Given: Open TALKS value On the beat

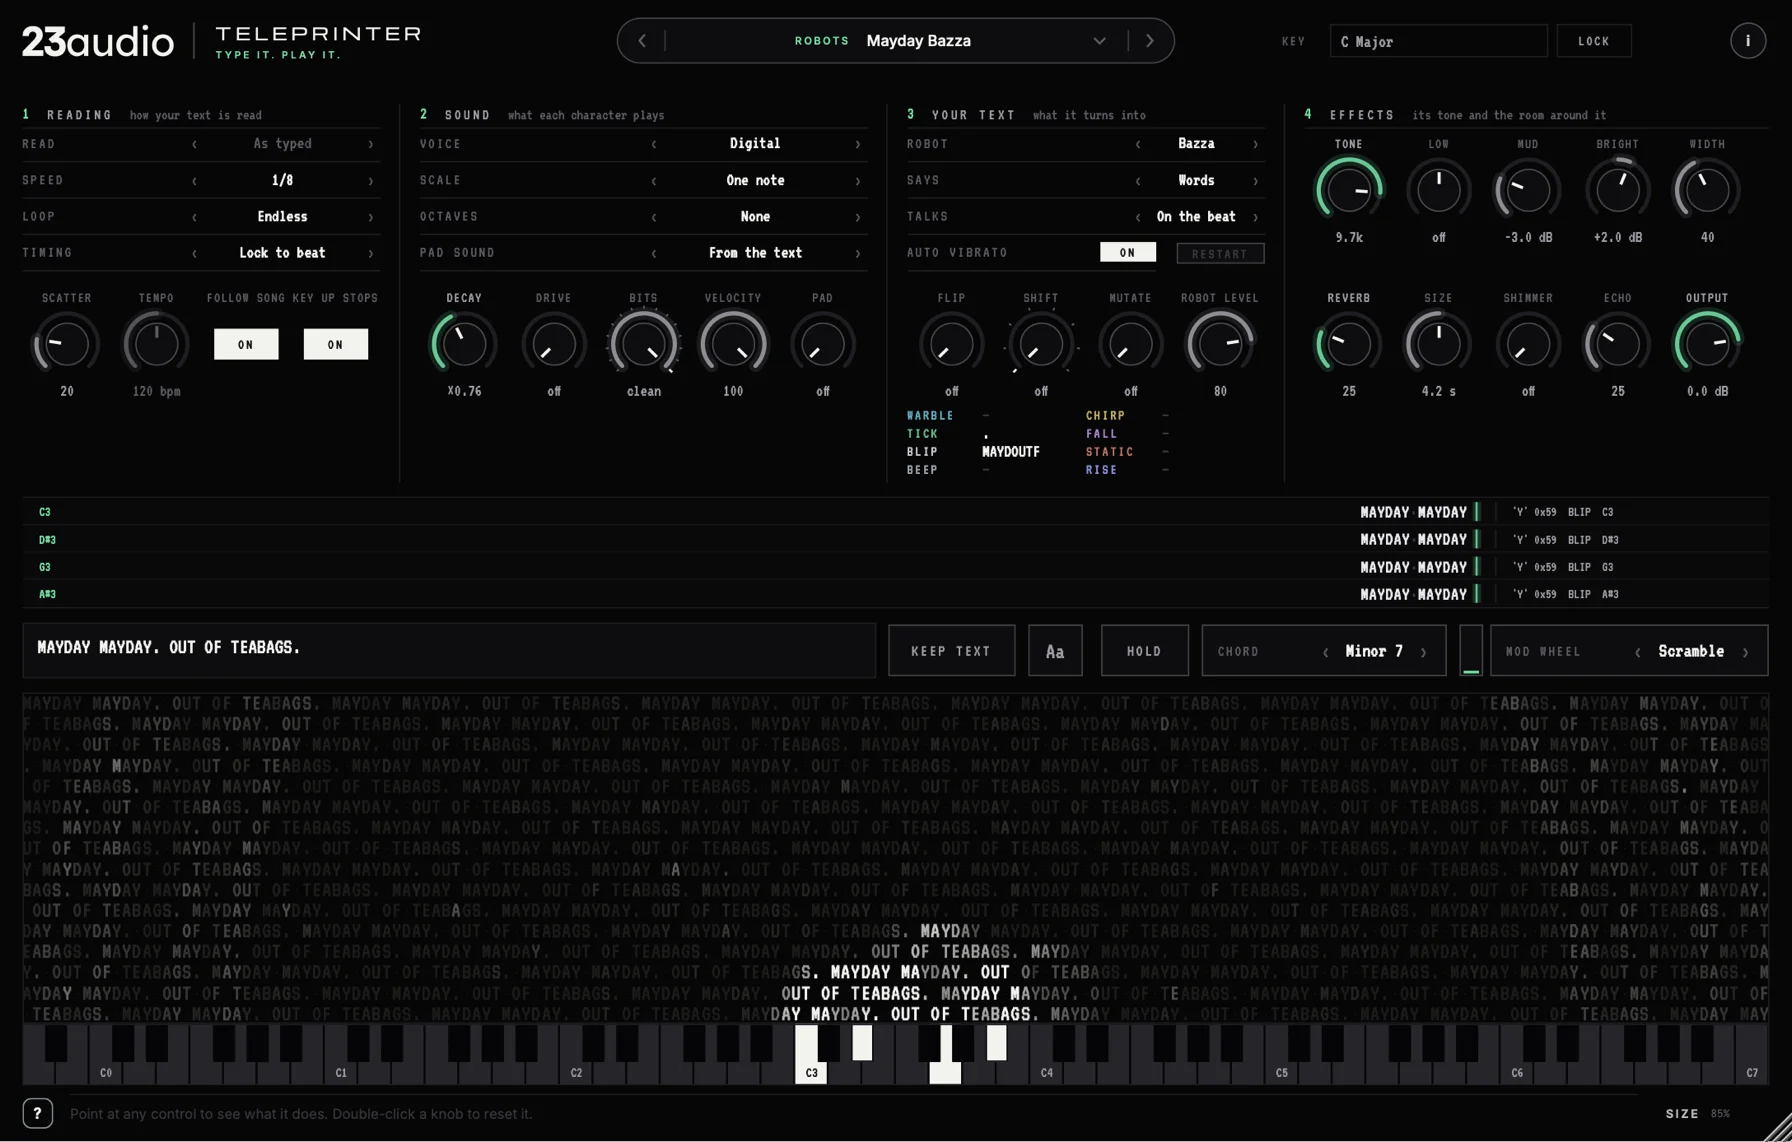Looking at the screenshot, I should [1196, 217].
